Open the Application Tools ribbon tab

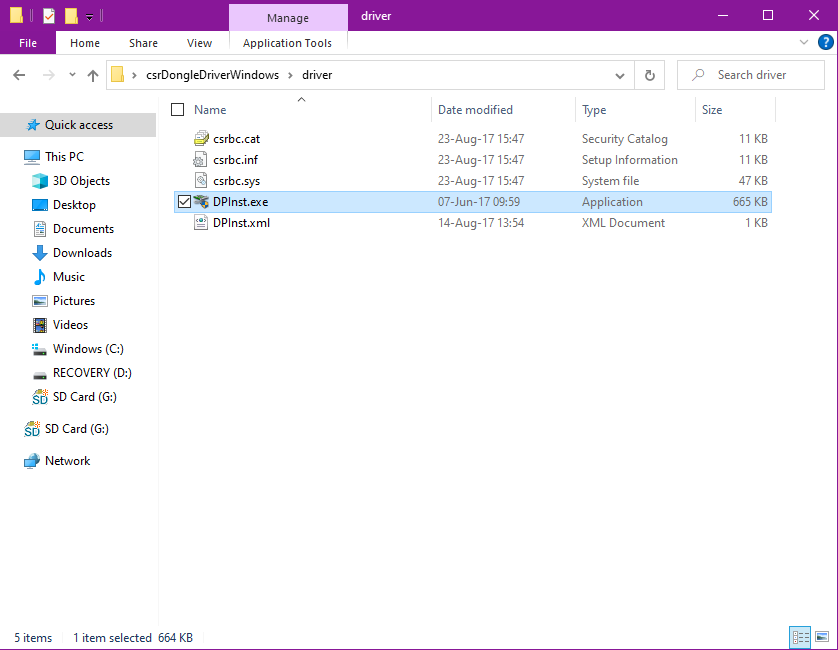[288, 43]
